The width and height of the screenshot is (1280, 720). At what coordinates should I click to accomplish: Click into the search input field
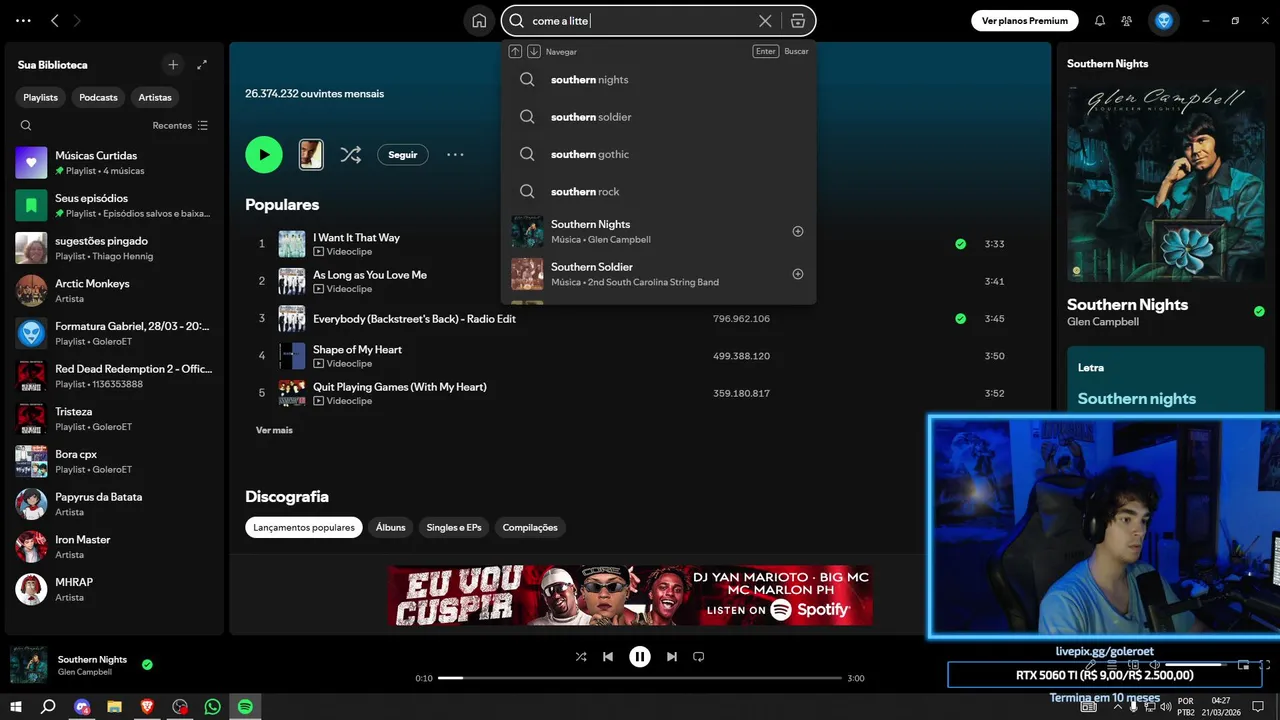(642, 21)
